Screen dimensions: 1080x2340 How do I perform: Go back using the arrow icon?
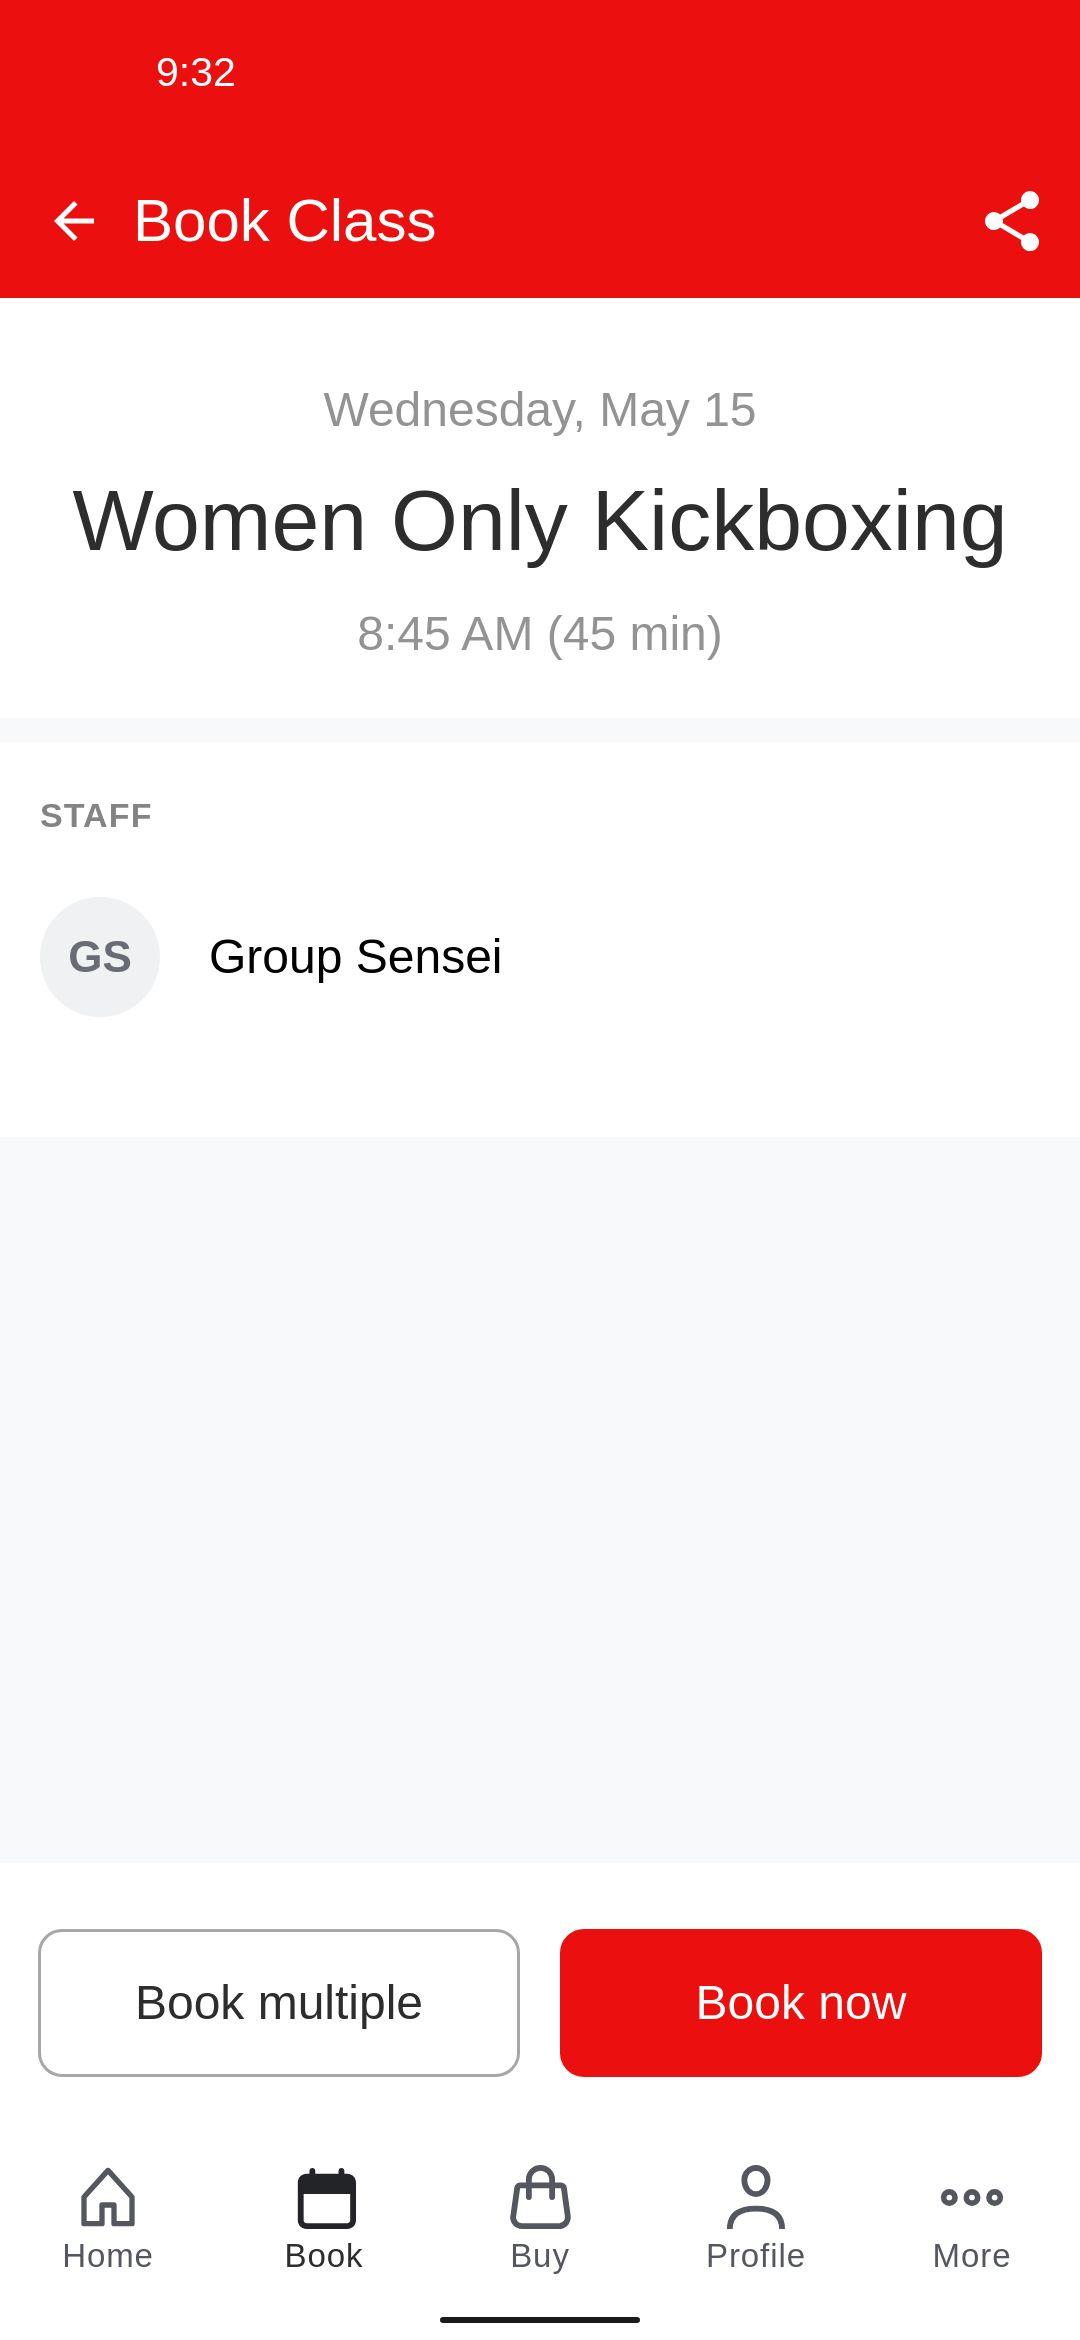pos(74,221)
